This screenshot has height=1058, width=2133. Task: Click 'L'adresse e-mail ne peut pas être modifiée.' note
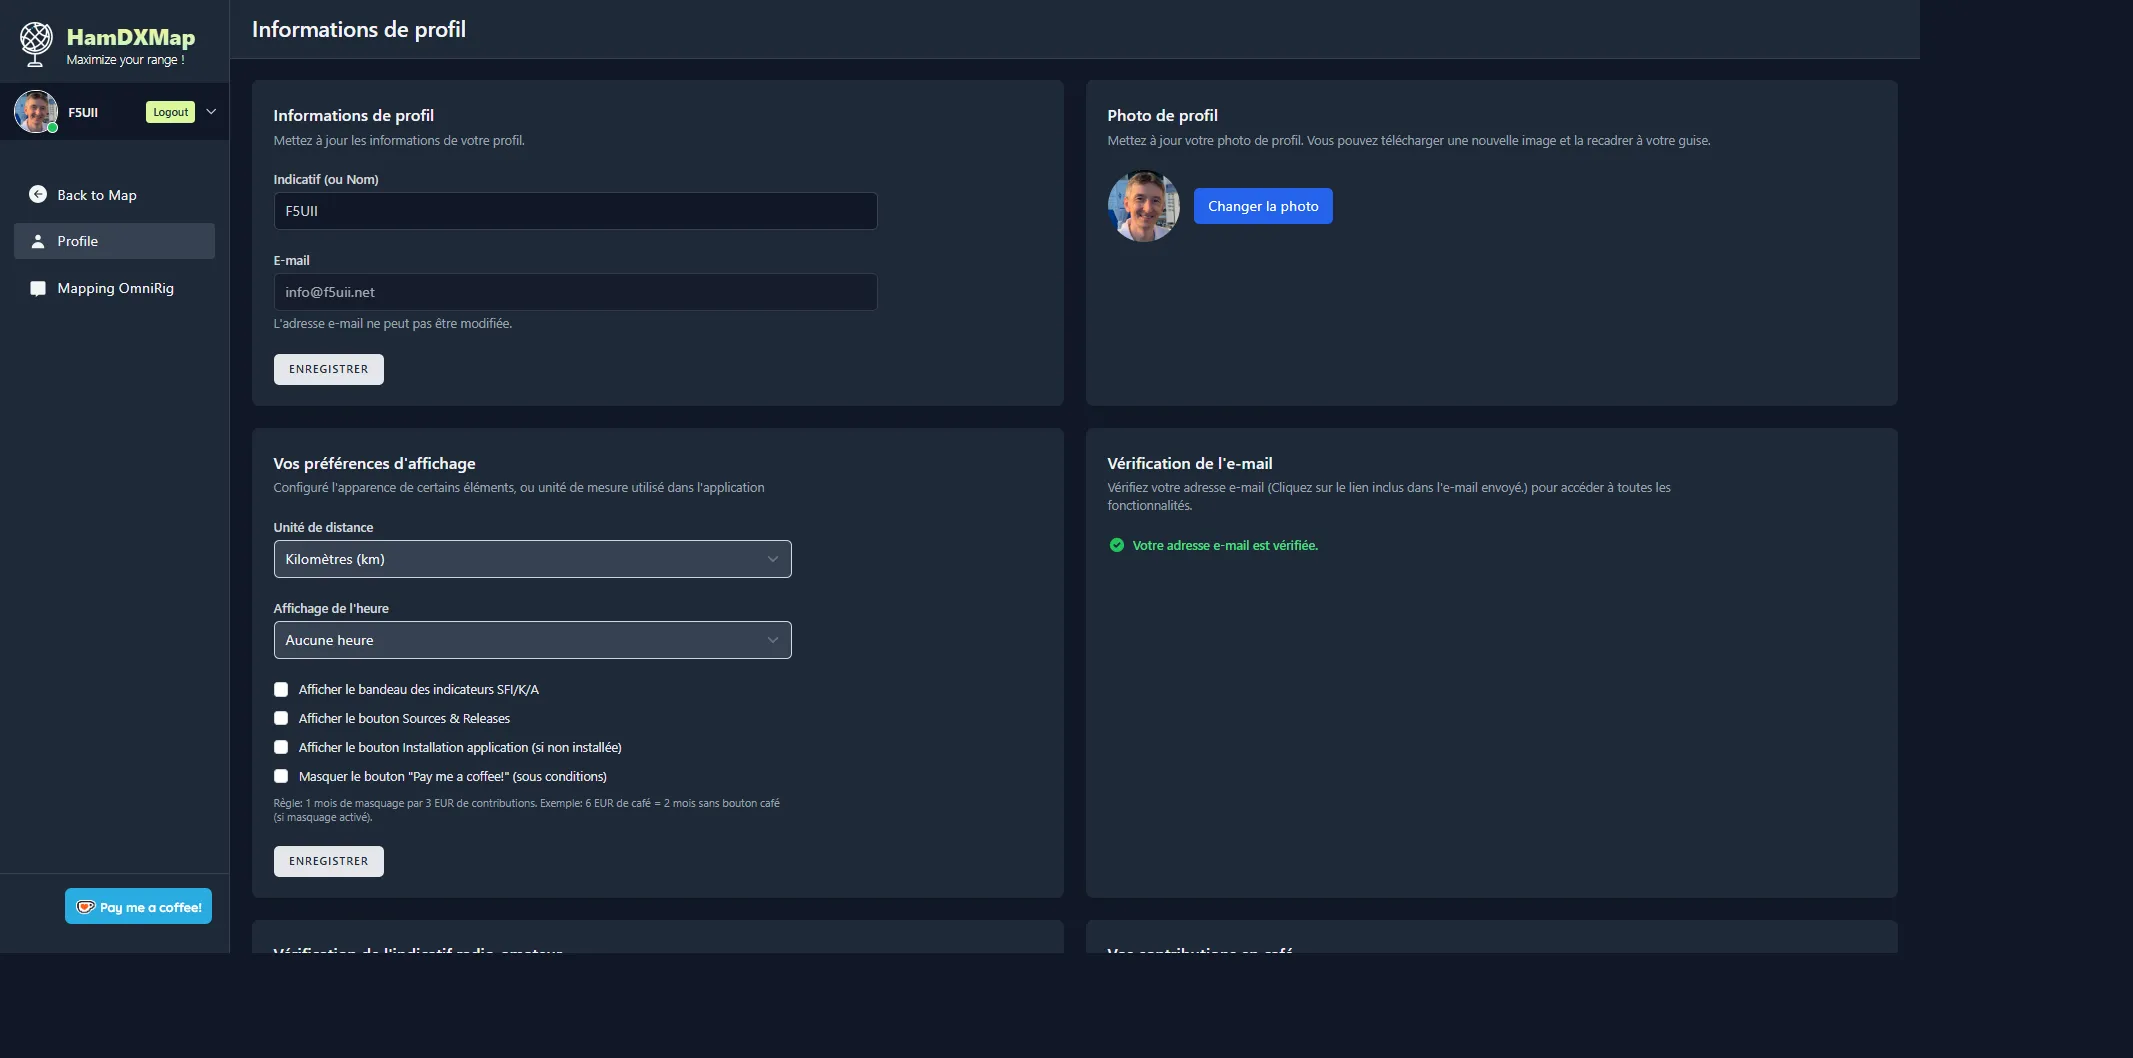(x=392, y=323)
